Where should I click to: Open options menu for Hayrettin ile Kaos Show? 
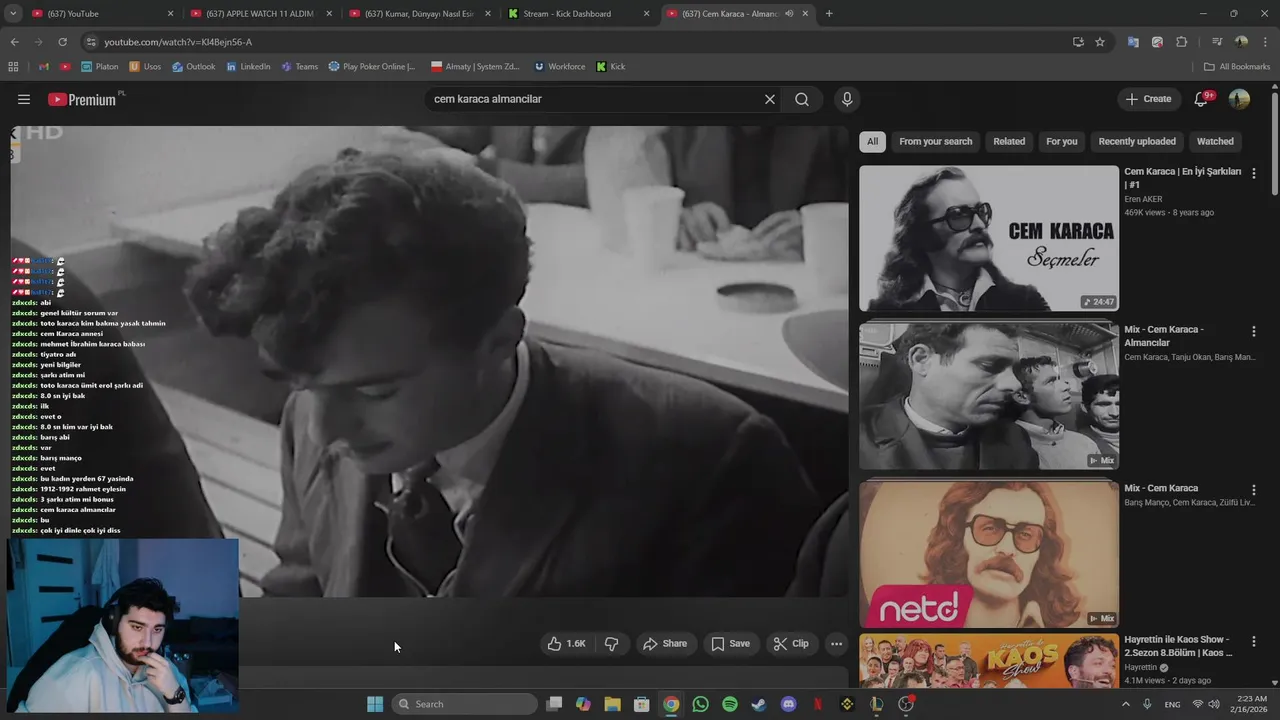click(x=1253, y=641)
